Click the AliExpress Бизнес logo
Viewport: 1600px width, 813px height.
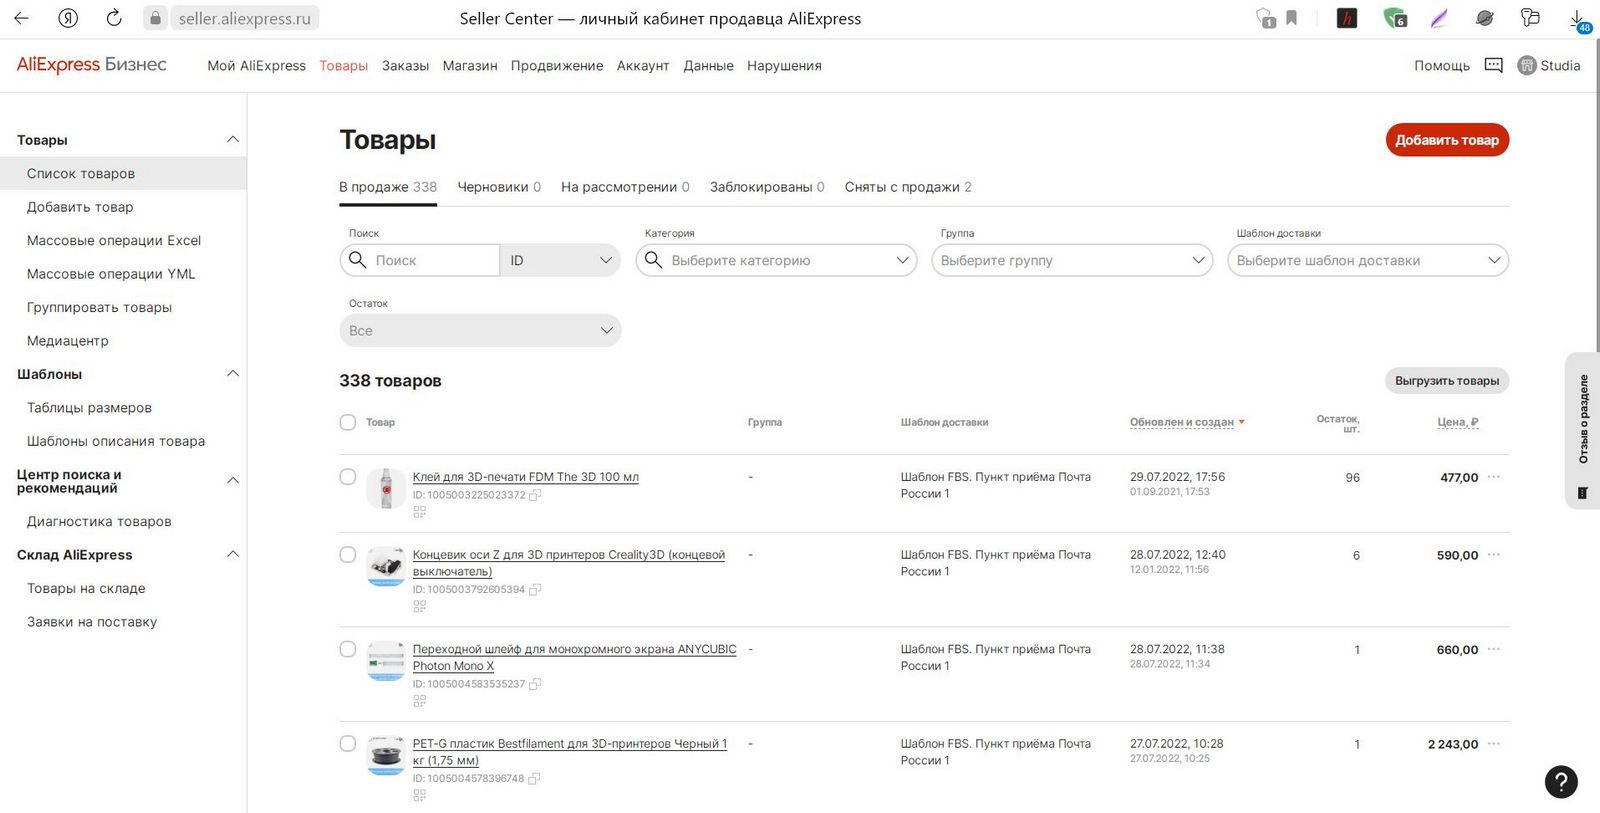(92, 65)
